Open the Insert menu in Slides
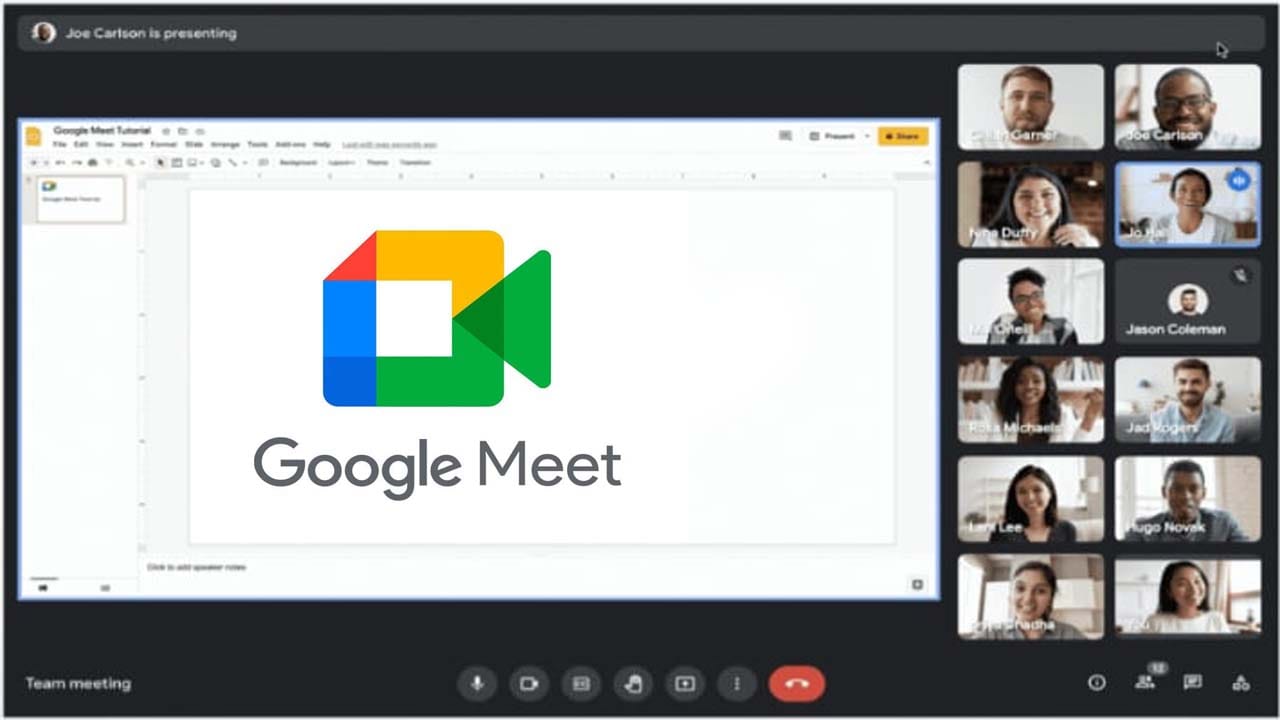Viewport: 1280px width, 720px height. point(132,145)
